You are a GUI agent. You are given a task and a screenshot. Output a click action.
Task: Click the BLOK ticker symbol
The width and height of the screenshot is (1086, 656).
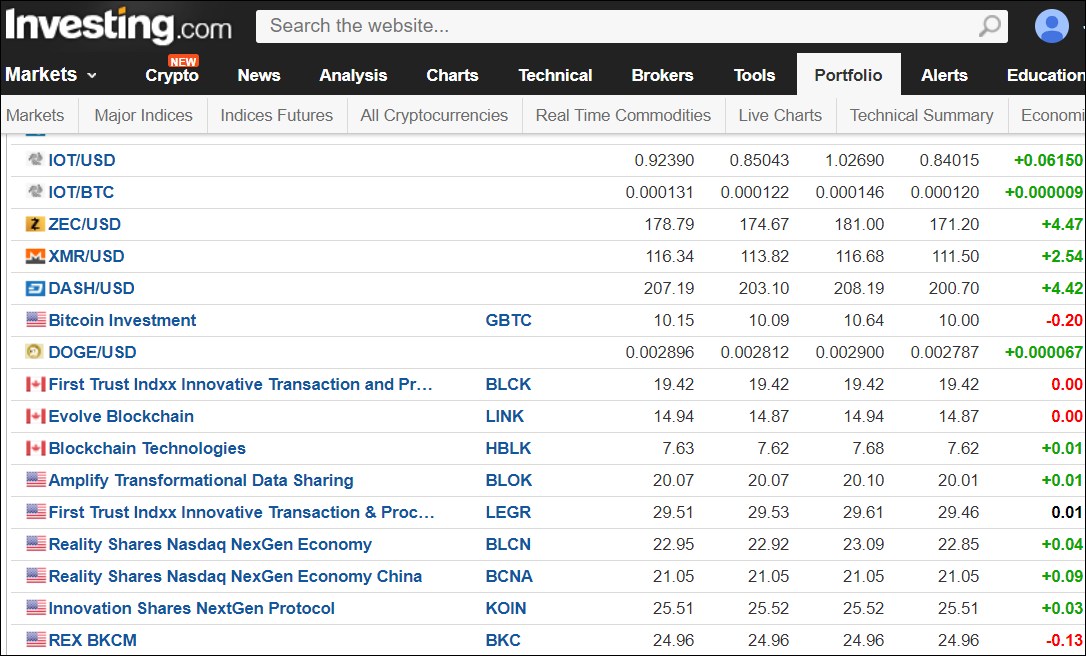click(508, 480)
